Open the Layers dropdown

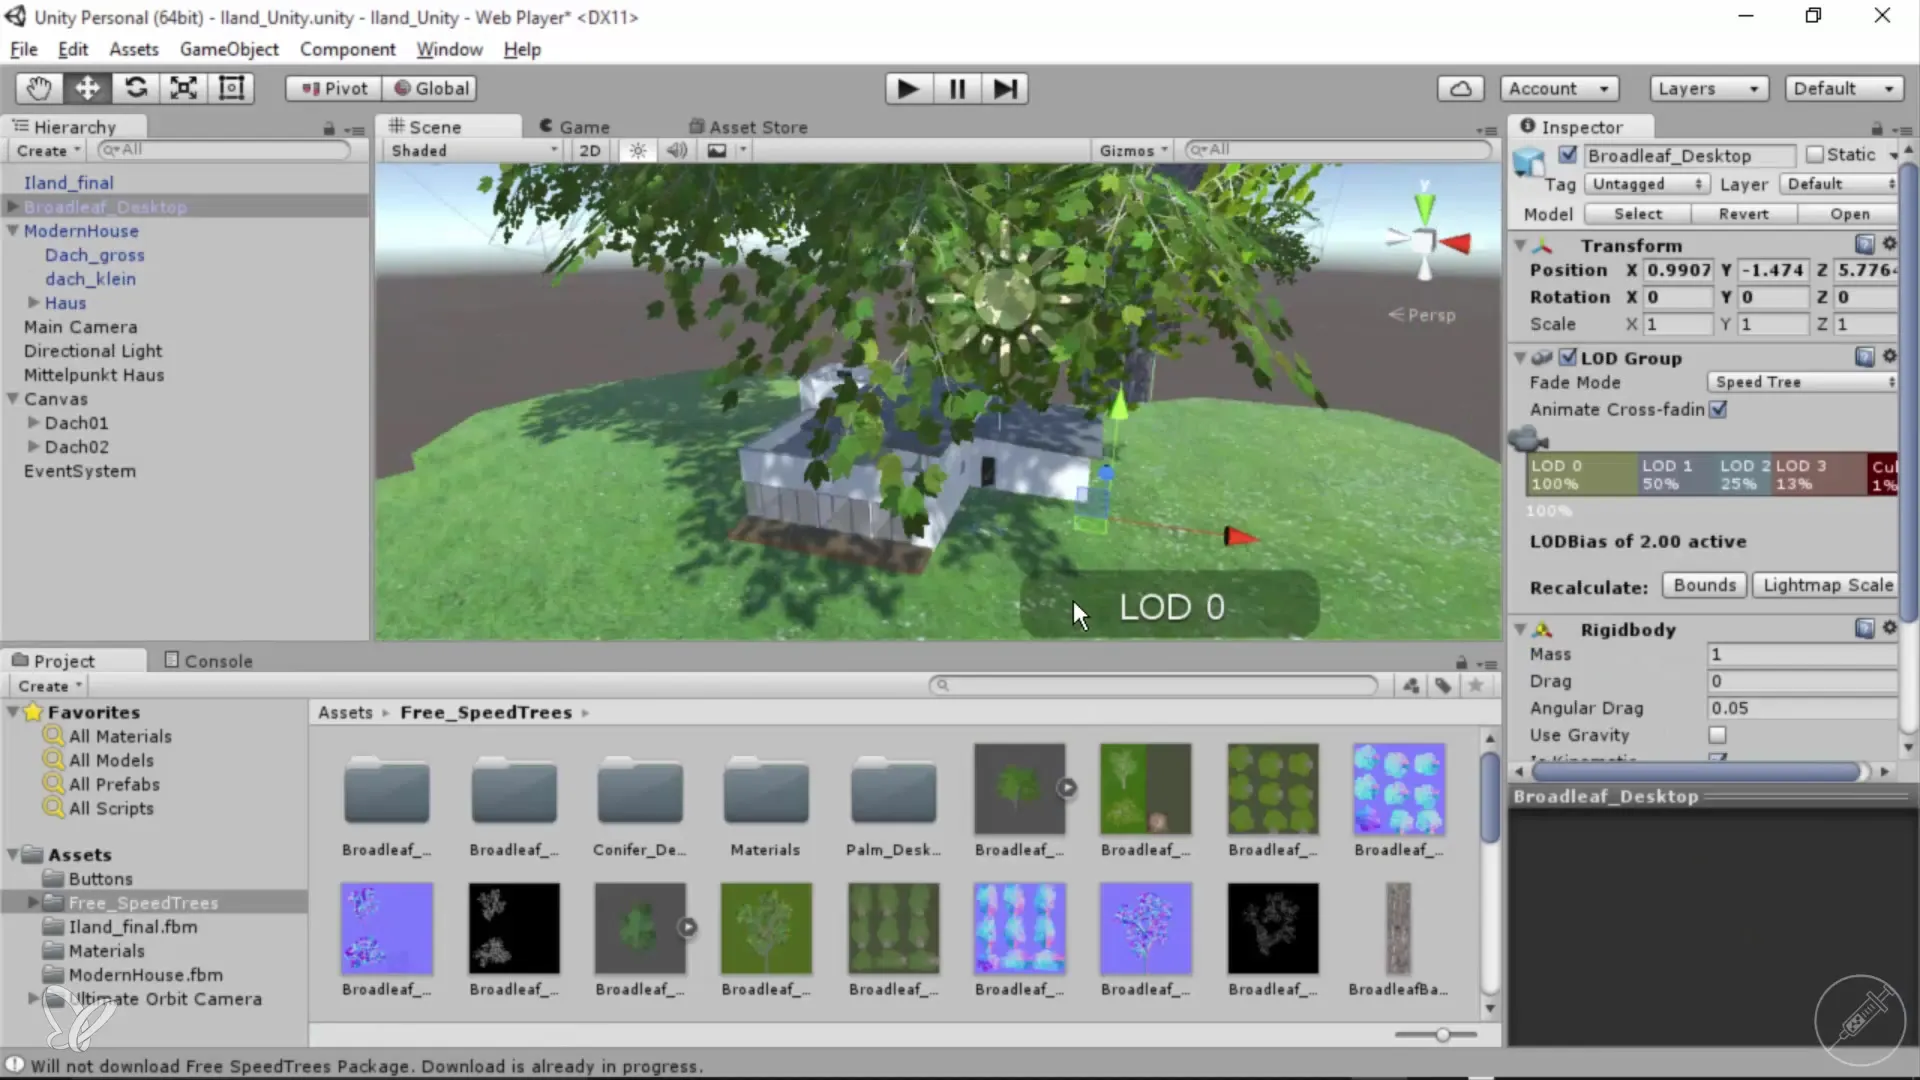pos(1709,89)
